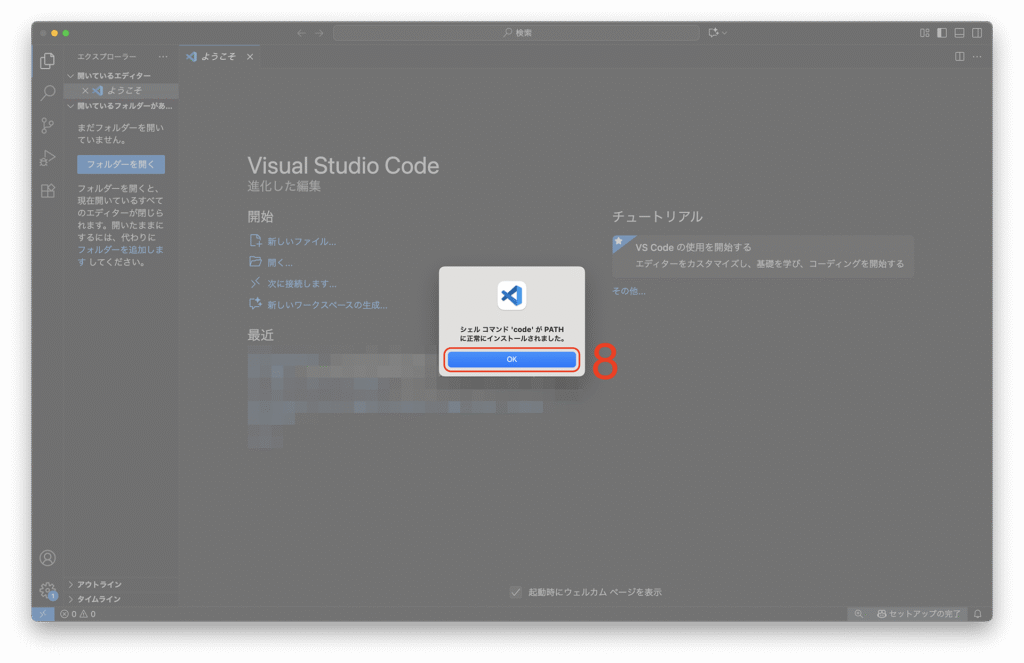
Task: Click the Accounts icon in activity bar
Action: [47, 558]
